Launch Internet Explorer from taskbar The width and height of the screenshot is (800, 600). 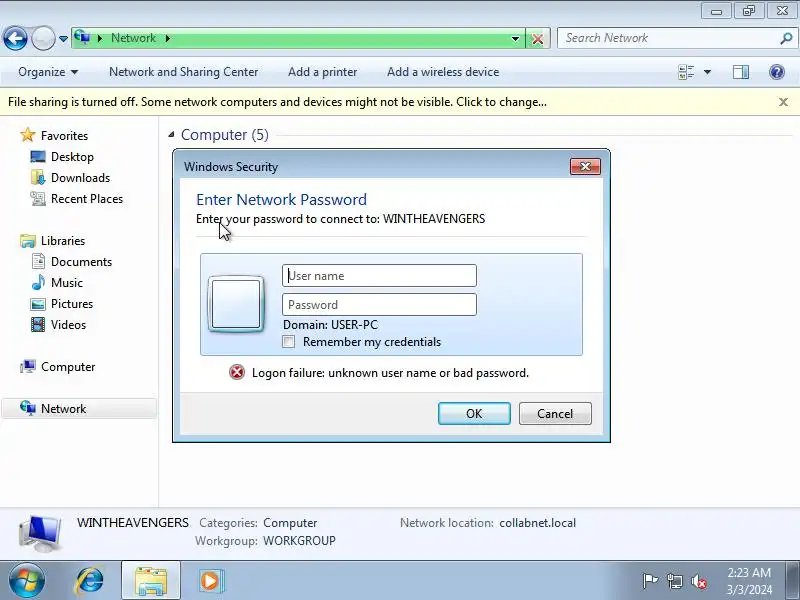coord(90,581)
